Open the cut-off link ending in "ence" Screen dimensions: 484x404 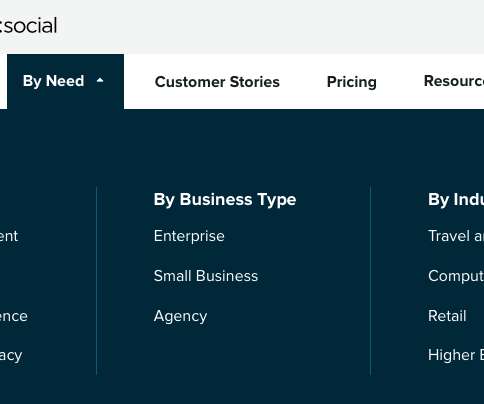click(14, 316)
